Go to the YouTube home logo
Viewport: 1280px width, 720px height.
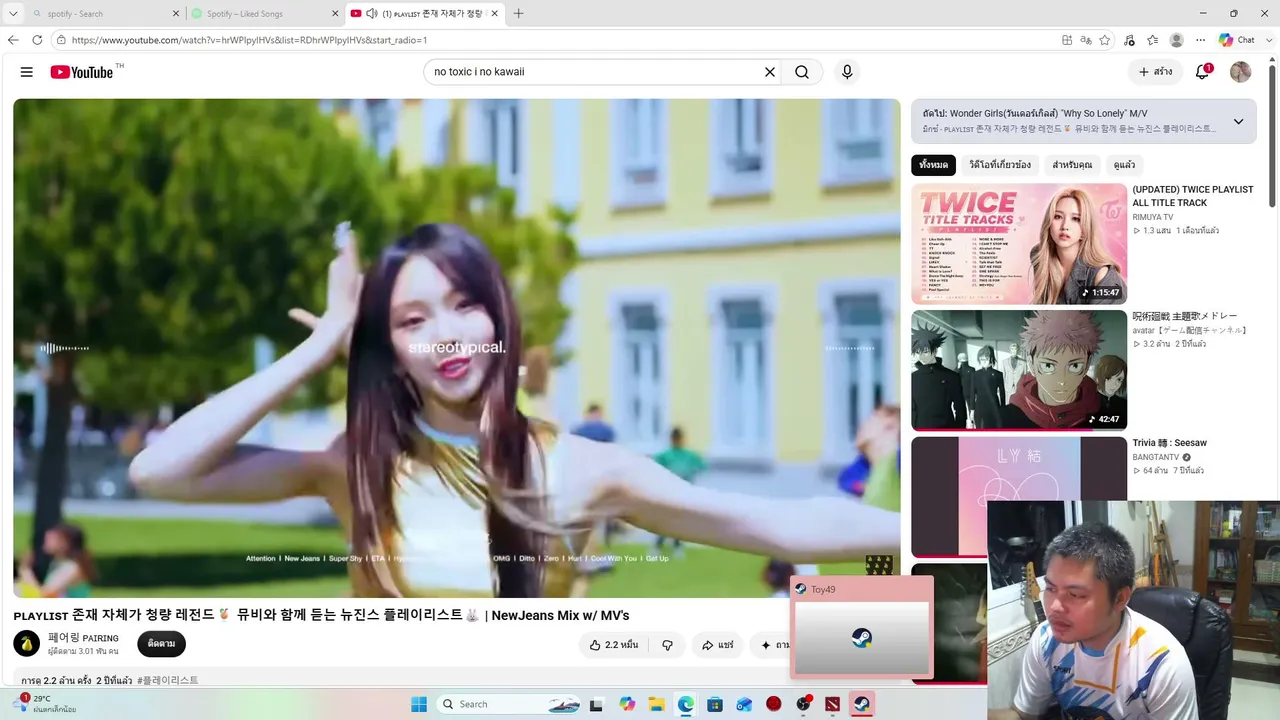82,72
